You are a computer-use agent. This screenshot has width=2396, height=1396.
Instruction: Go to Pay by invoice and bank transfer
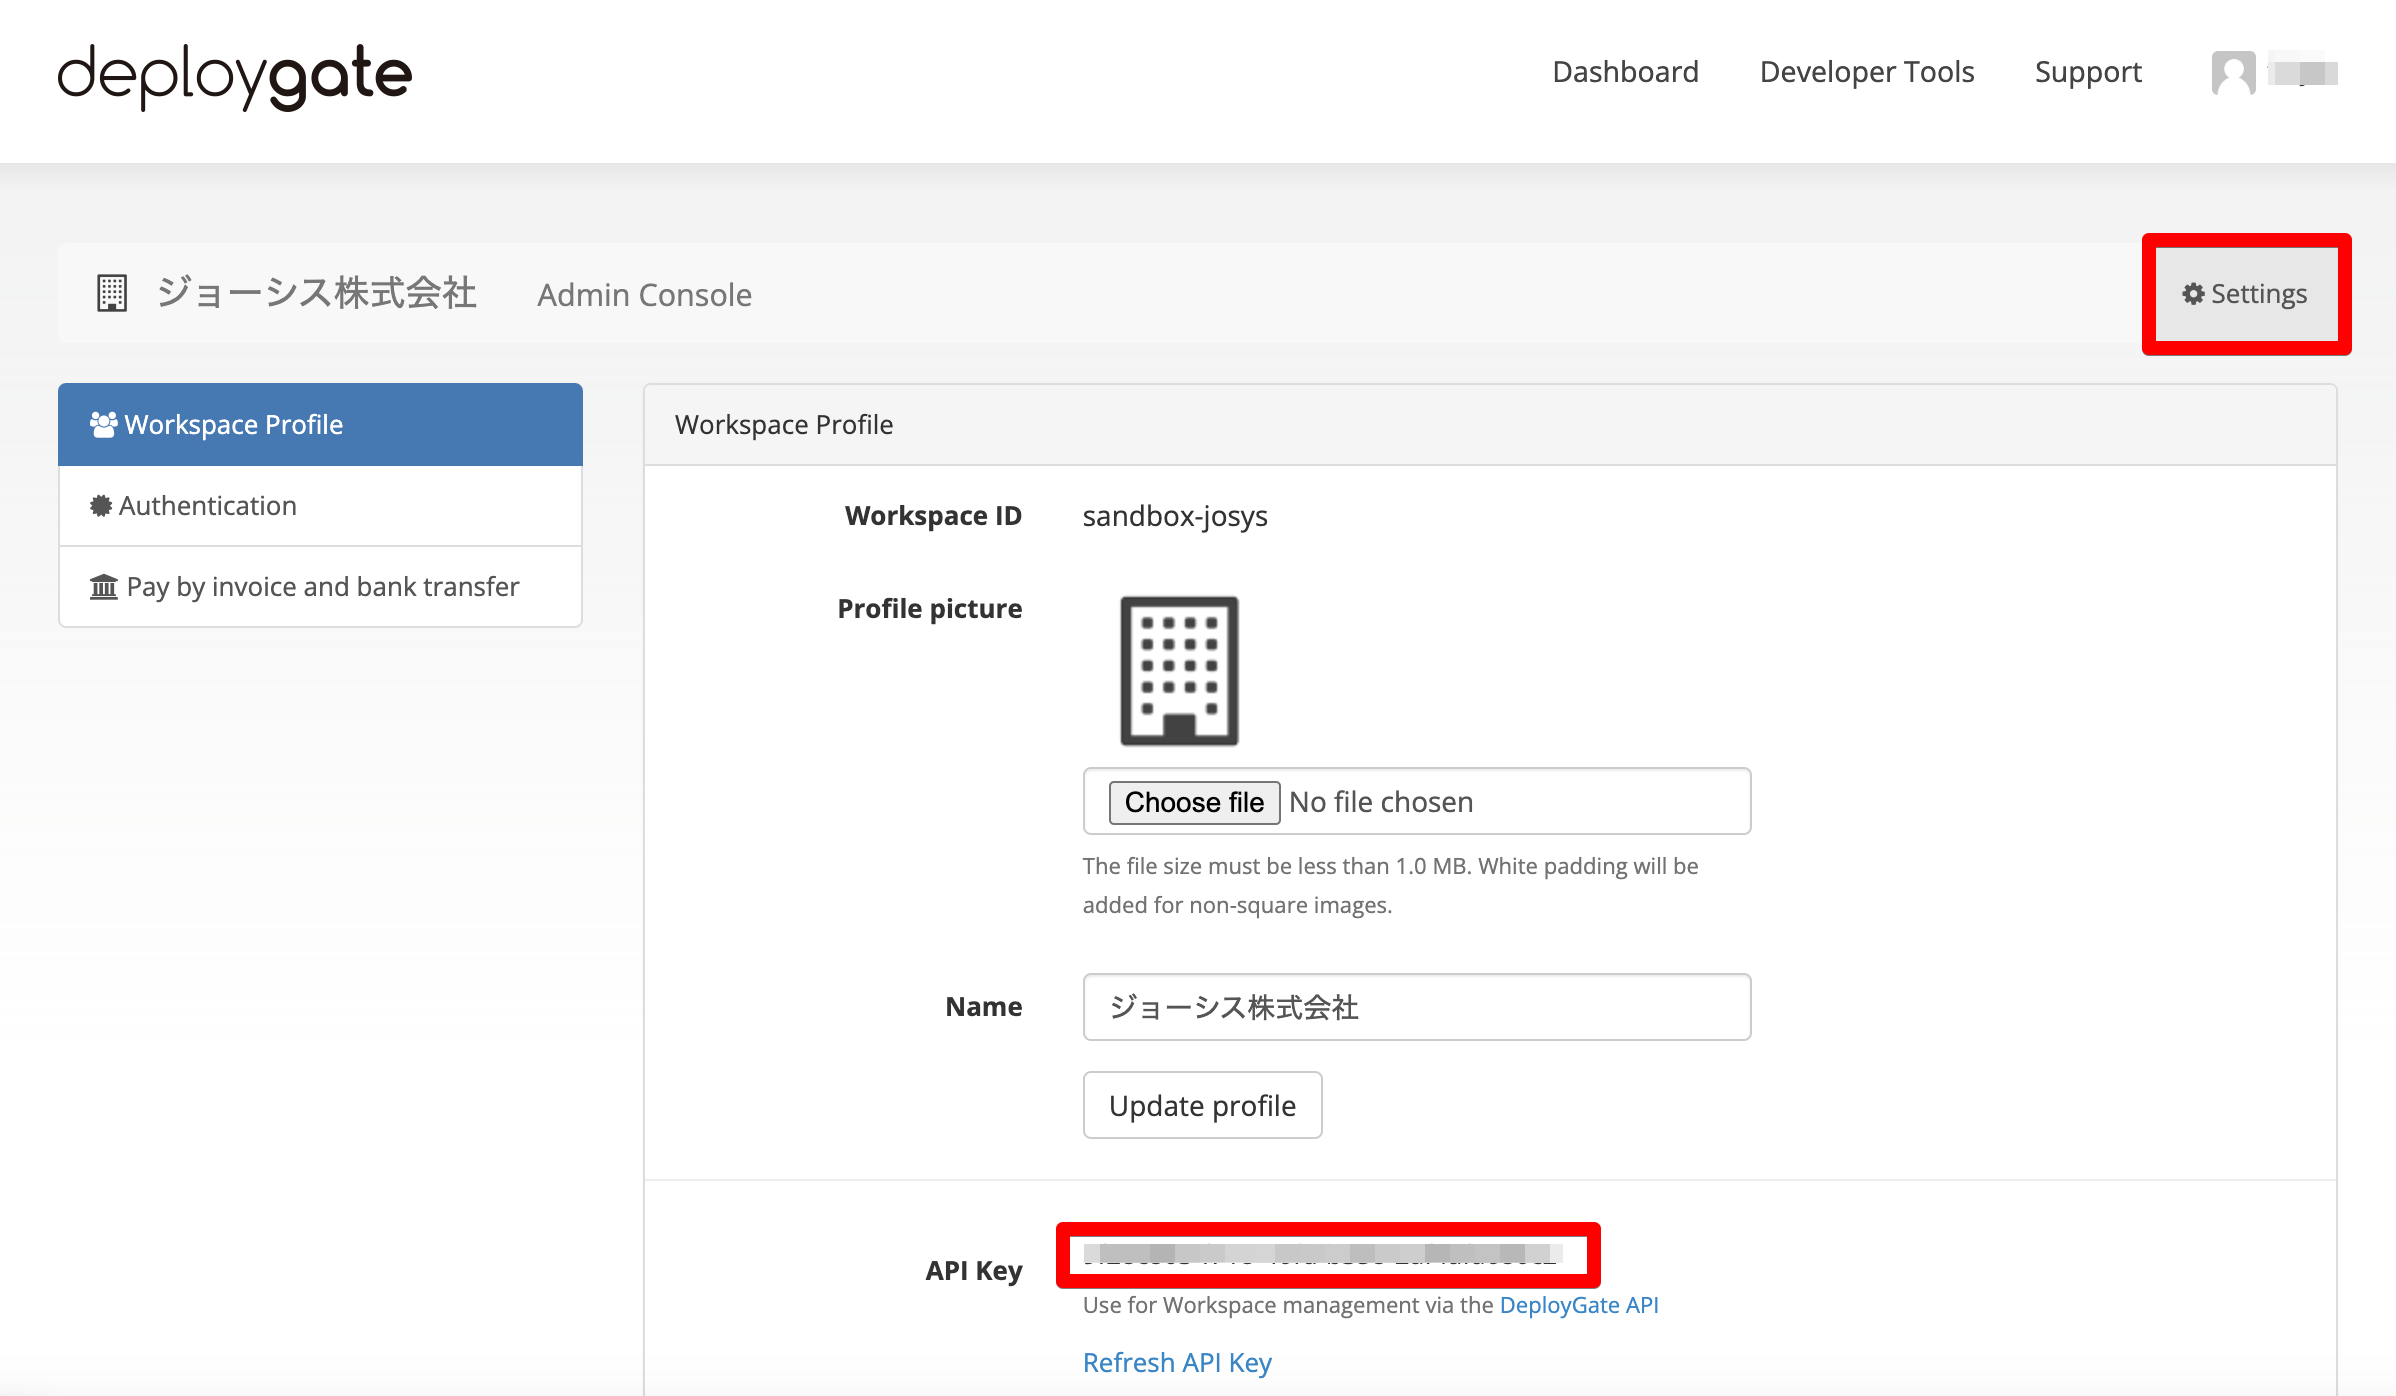click(320, 587)
